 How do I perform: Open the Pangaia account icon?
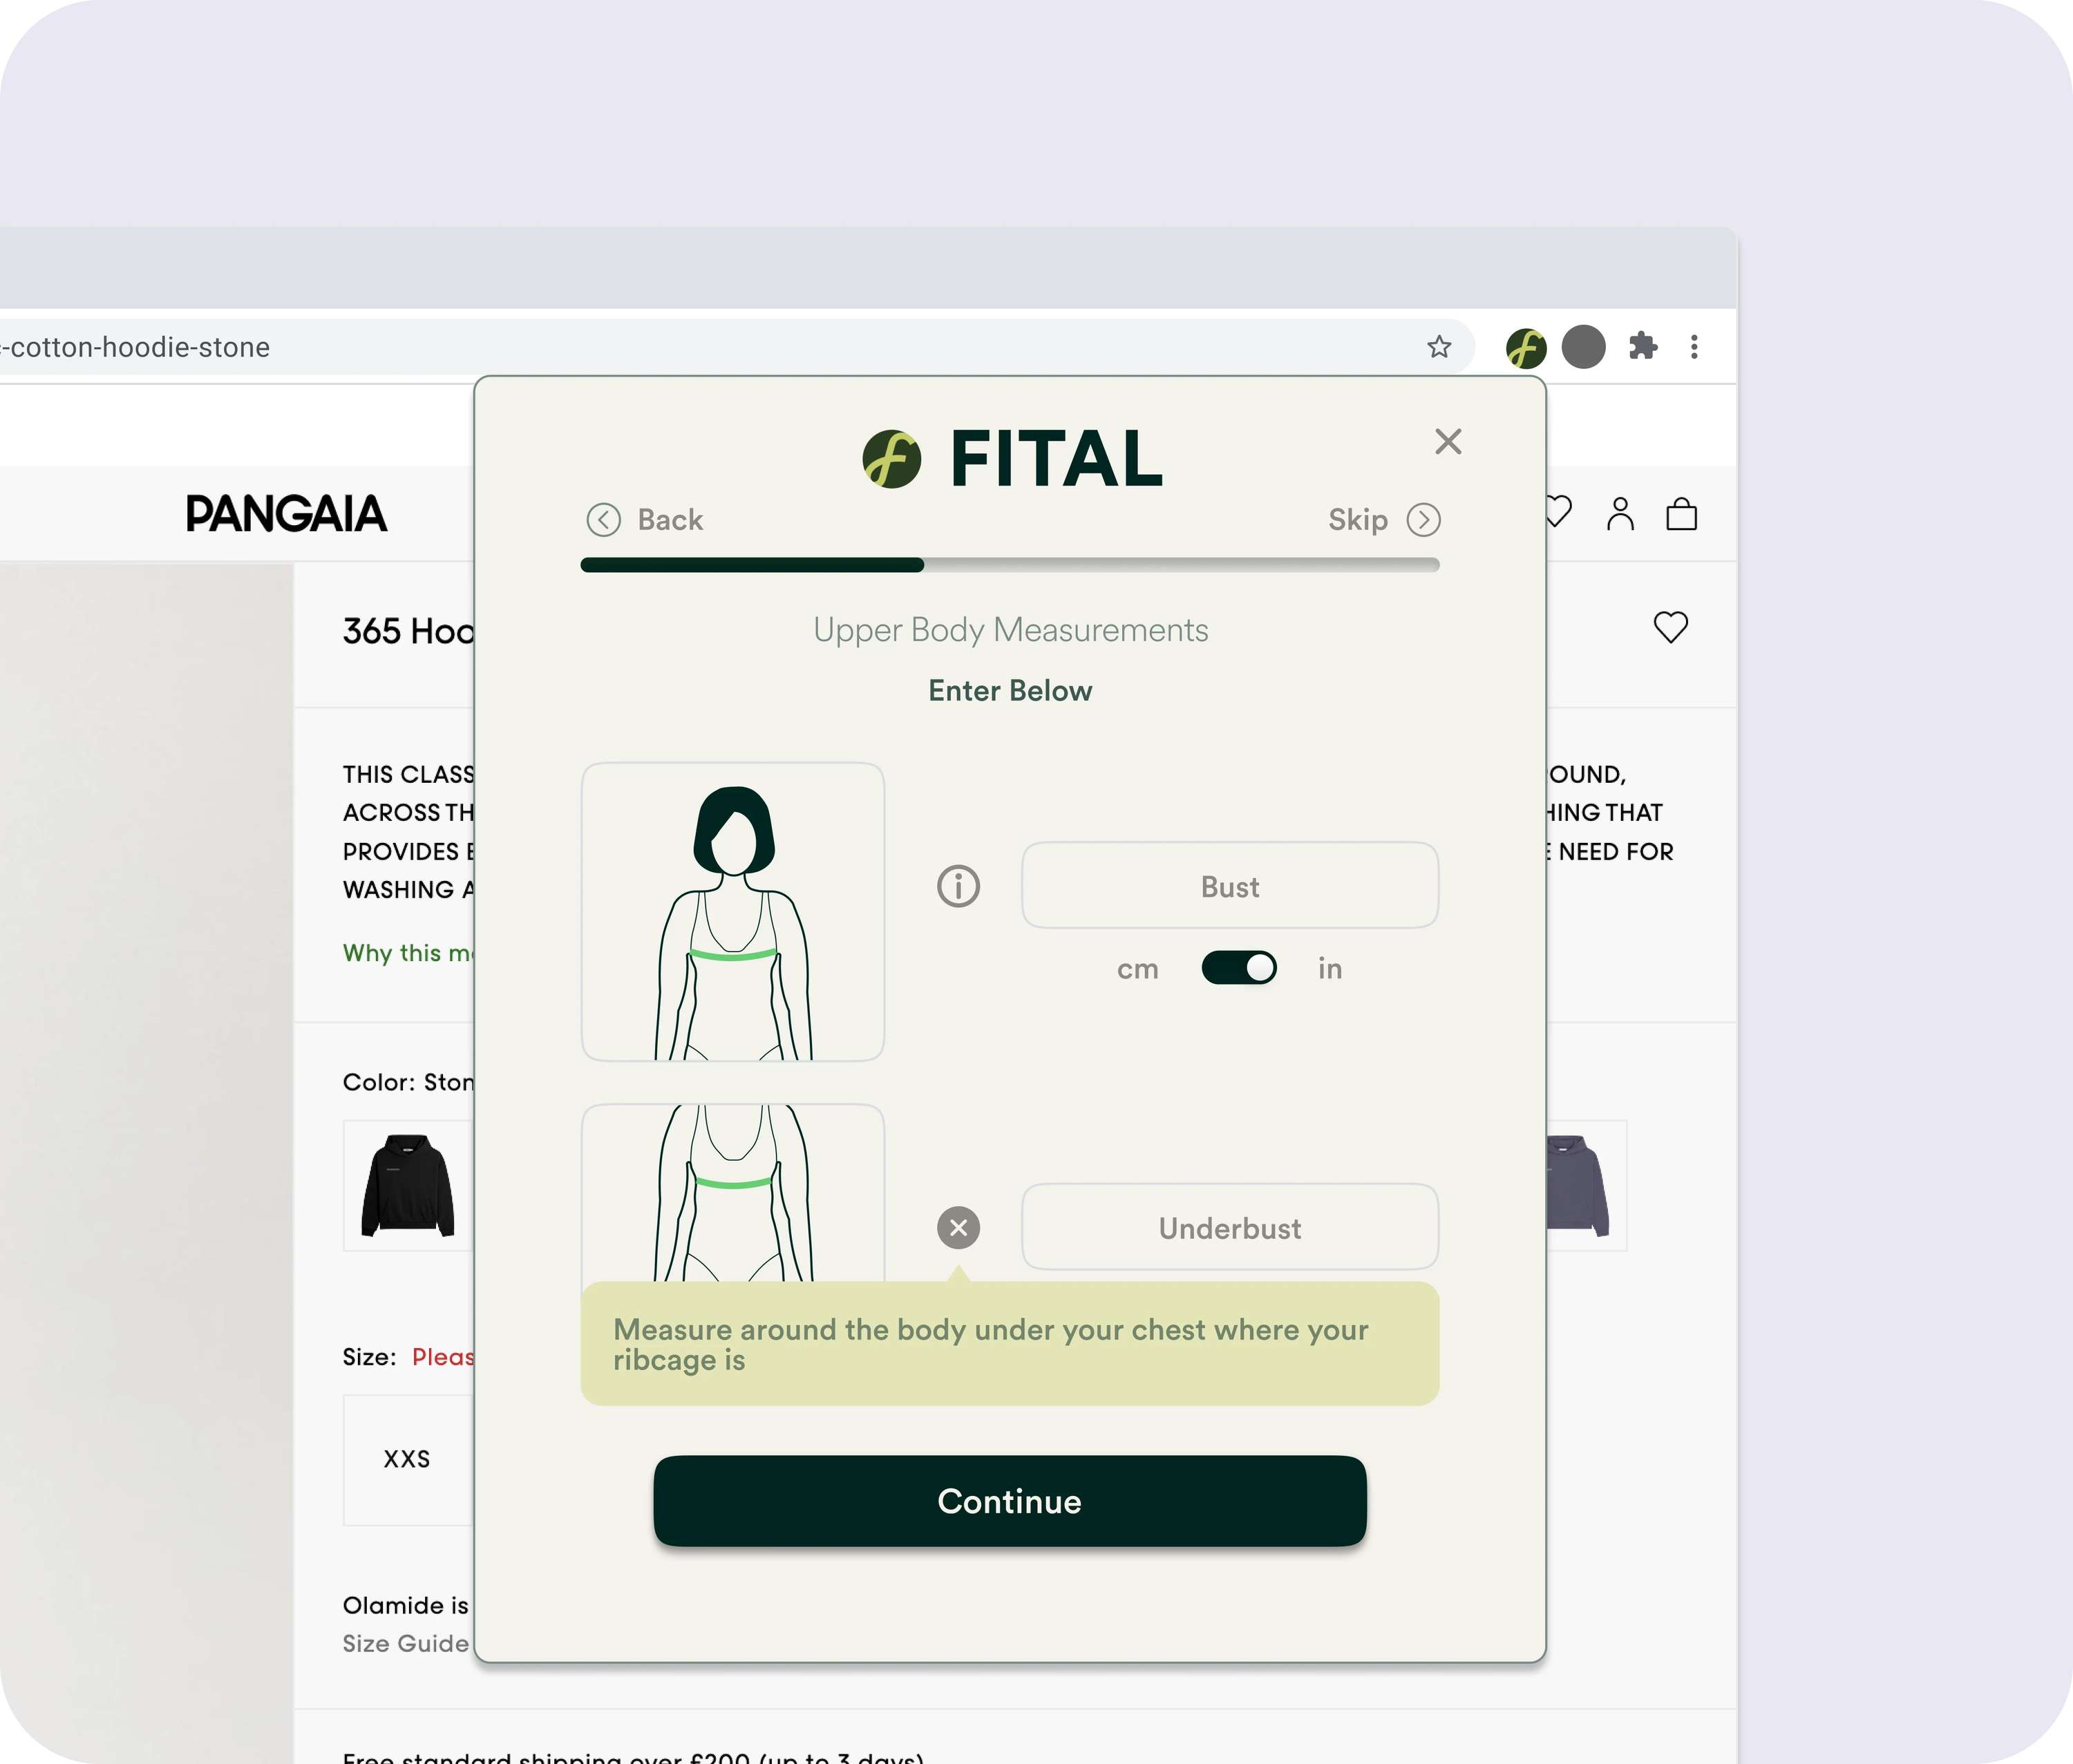tap(1619, 514)
